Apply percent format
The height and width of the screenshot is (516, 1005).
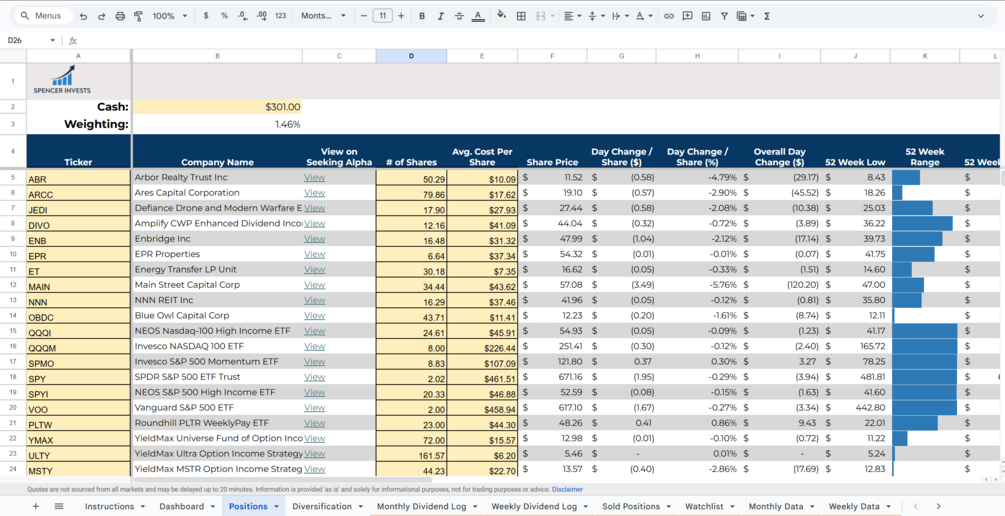pyautogui.click(x=224, y=16)
